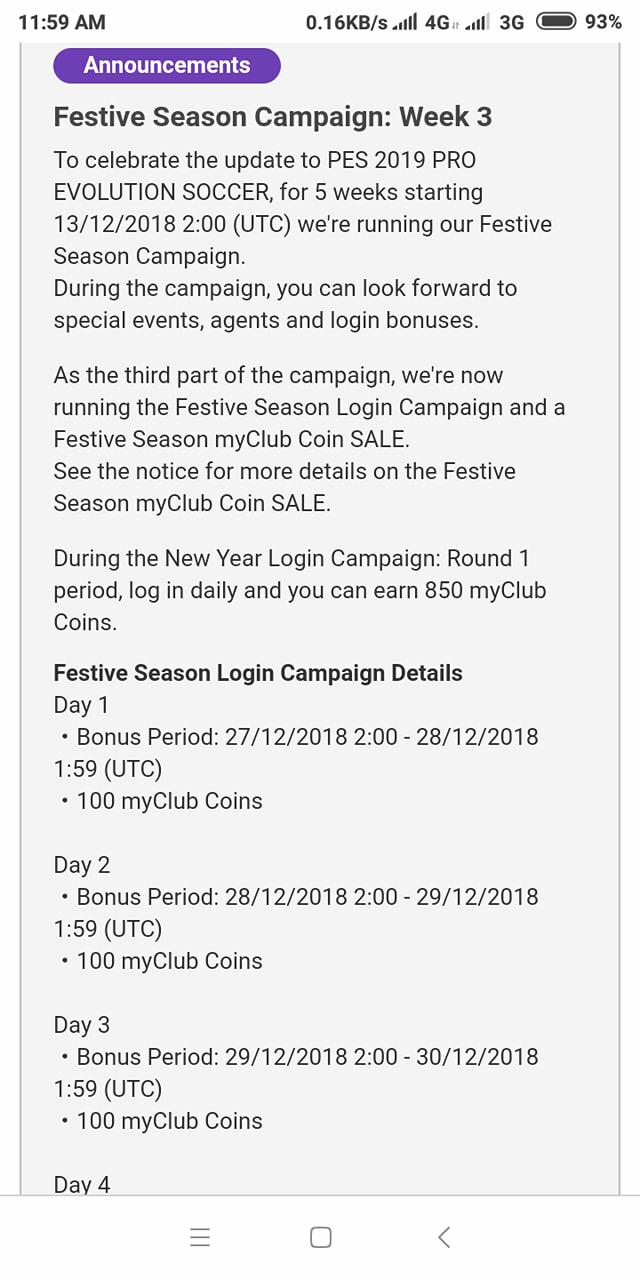The image size is (640, 1280).
Task: Tap the Festive Season Login Campaign Details heading
Action: tap(258, 673)
